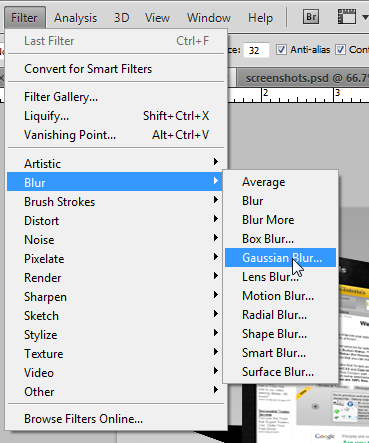The height and width of the screenshot is (443, 369).
Task: Launch Bridge with the Br icon
Action: pyautogui.click(x=311, y=17)
